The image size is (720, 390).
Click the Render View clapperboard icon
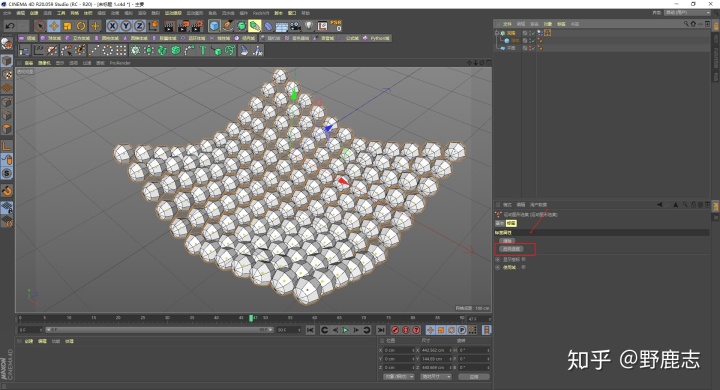(x=169, y=26)
